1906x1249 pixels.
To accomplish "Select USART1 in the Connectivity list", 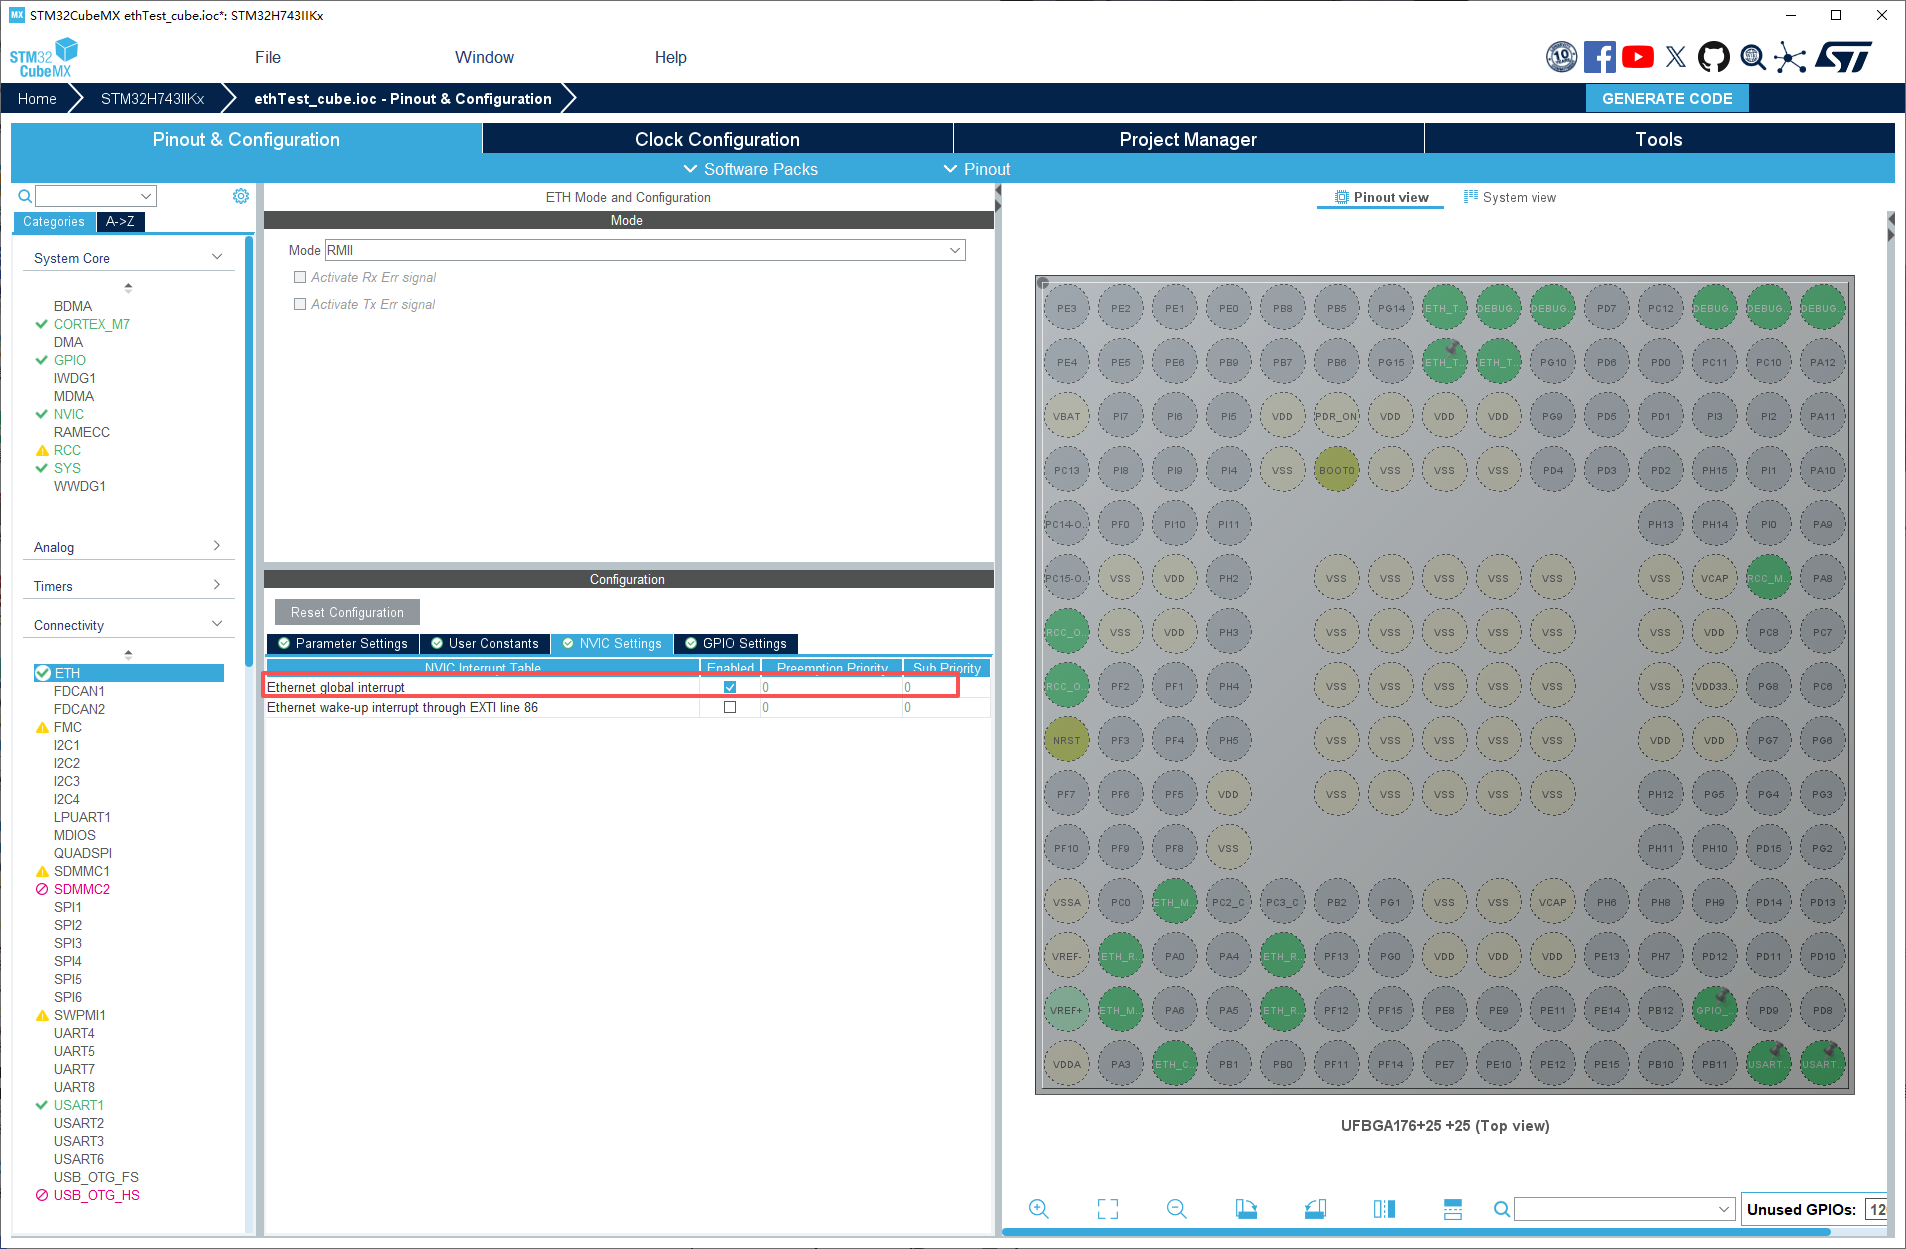I will pos(78,1105).
